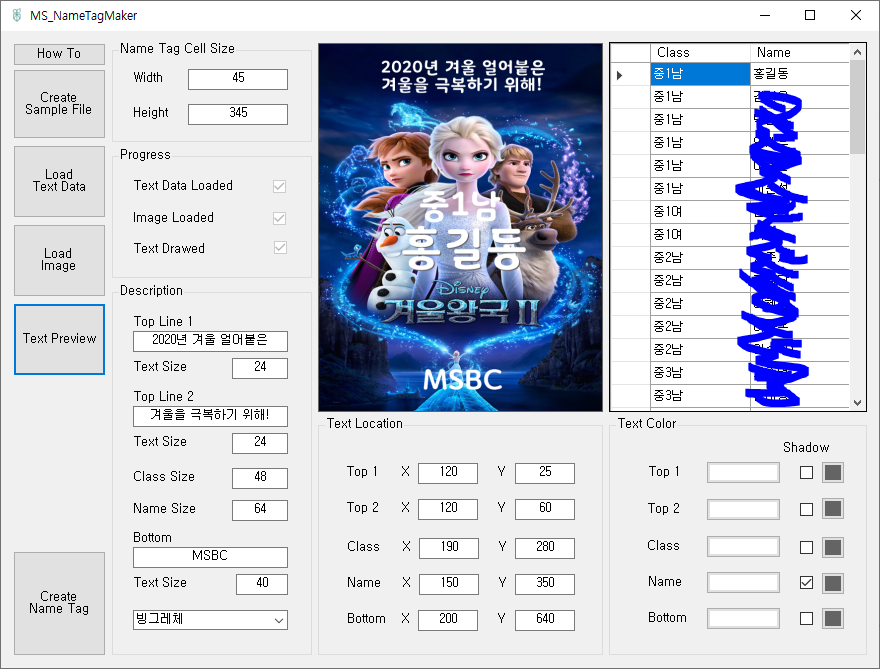Click the grid scroll down arrow
This screenshot has width=880, height=669.
point(857,402)
